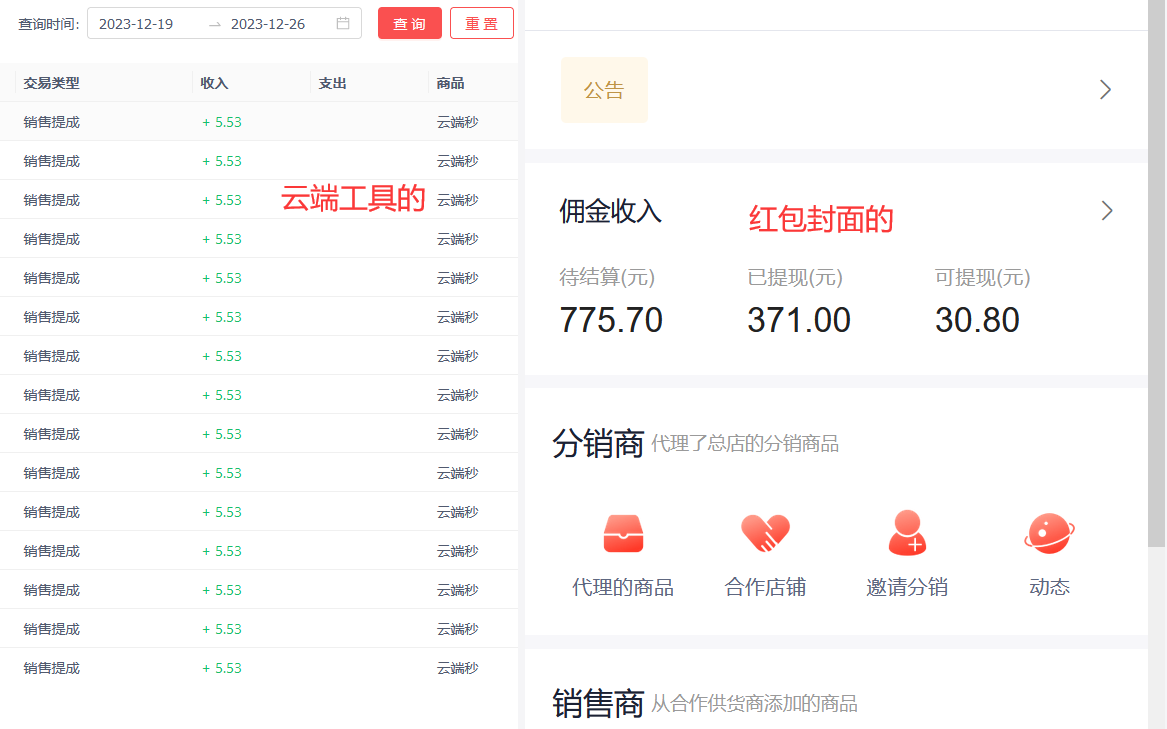Click the 支出 column header

(x=332, y=83)
